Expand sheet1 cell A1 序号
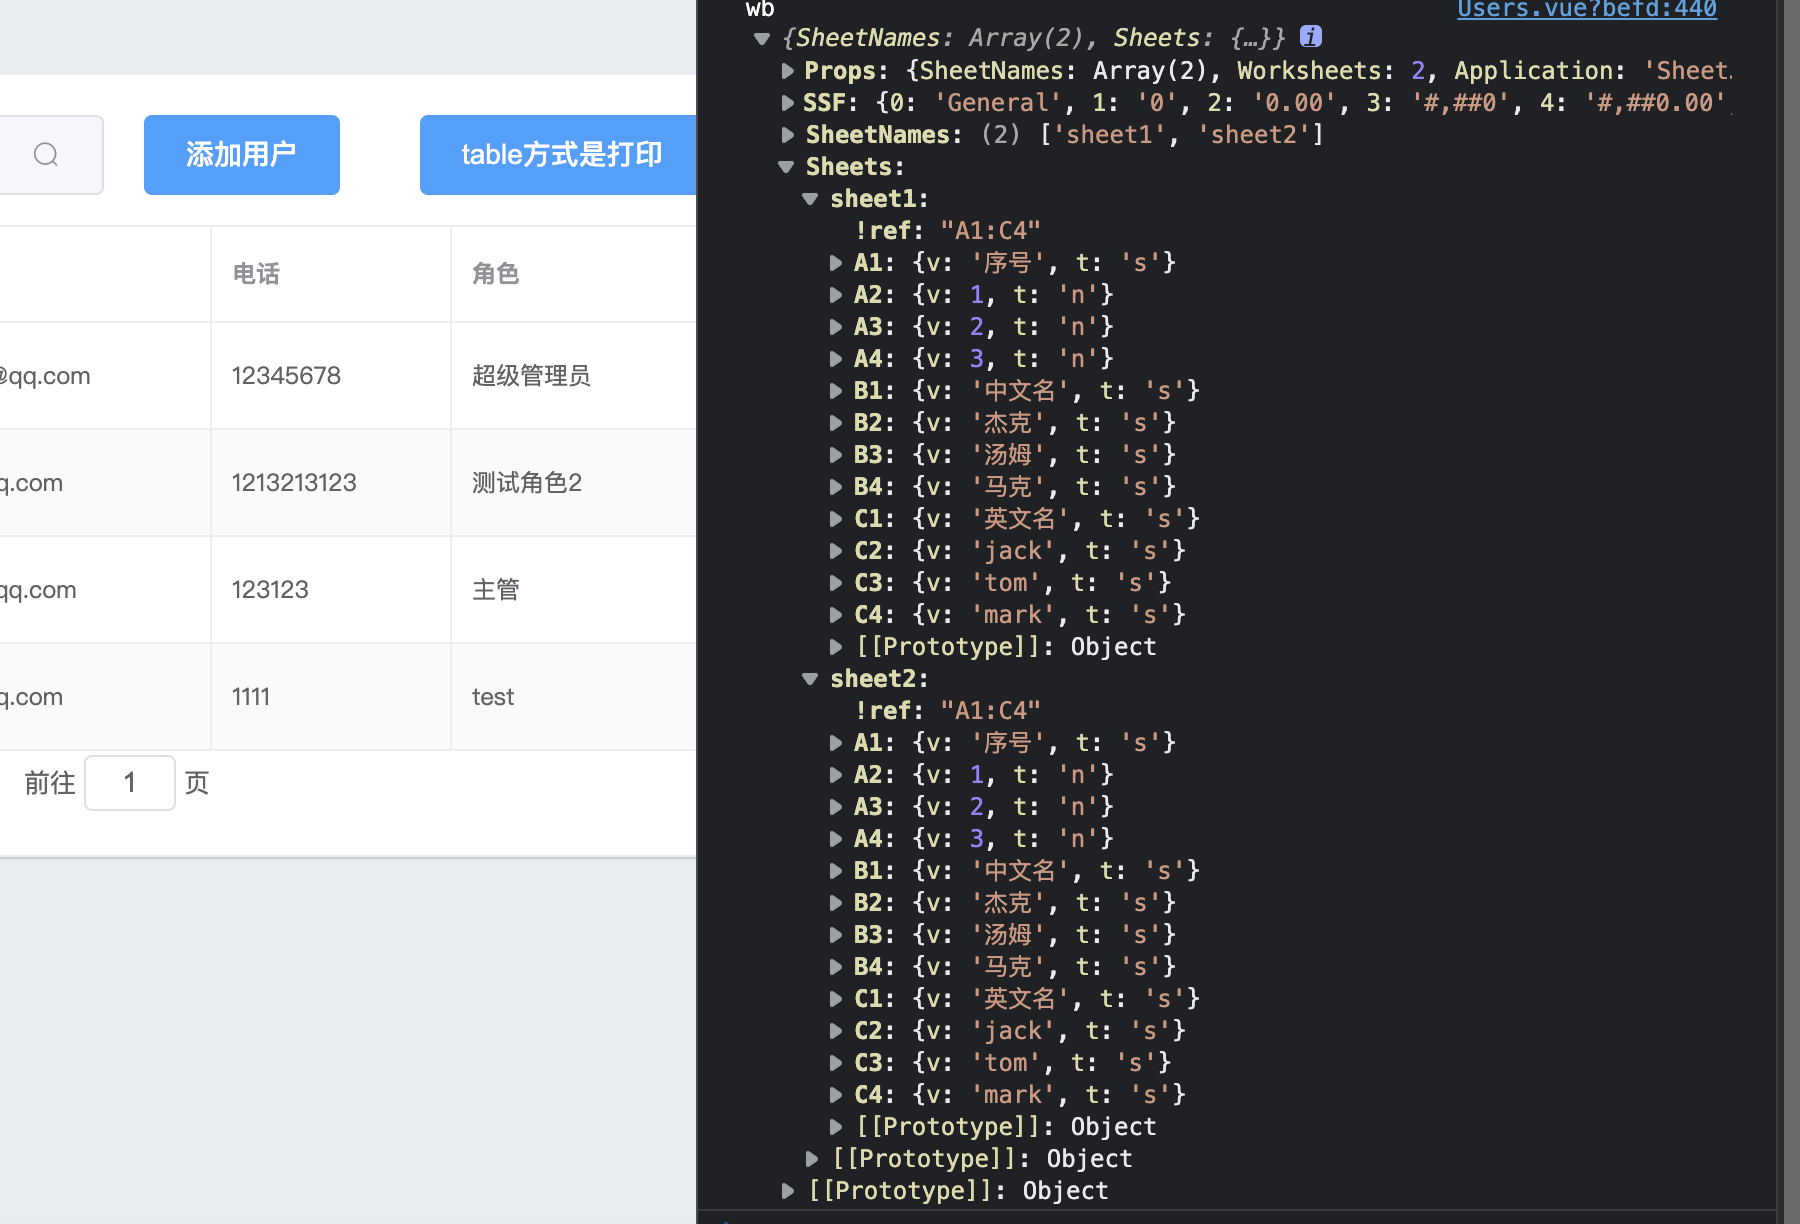This screenshot has height=1224, width=1800. (836, 263)
